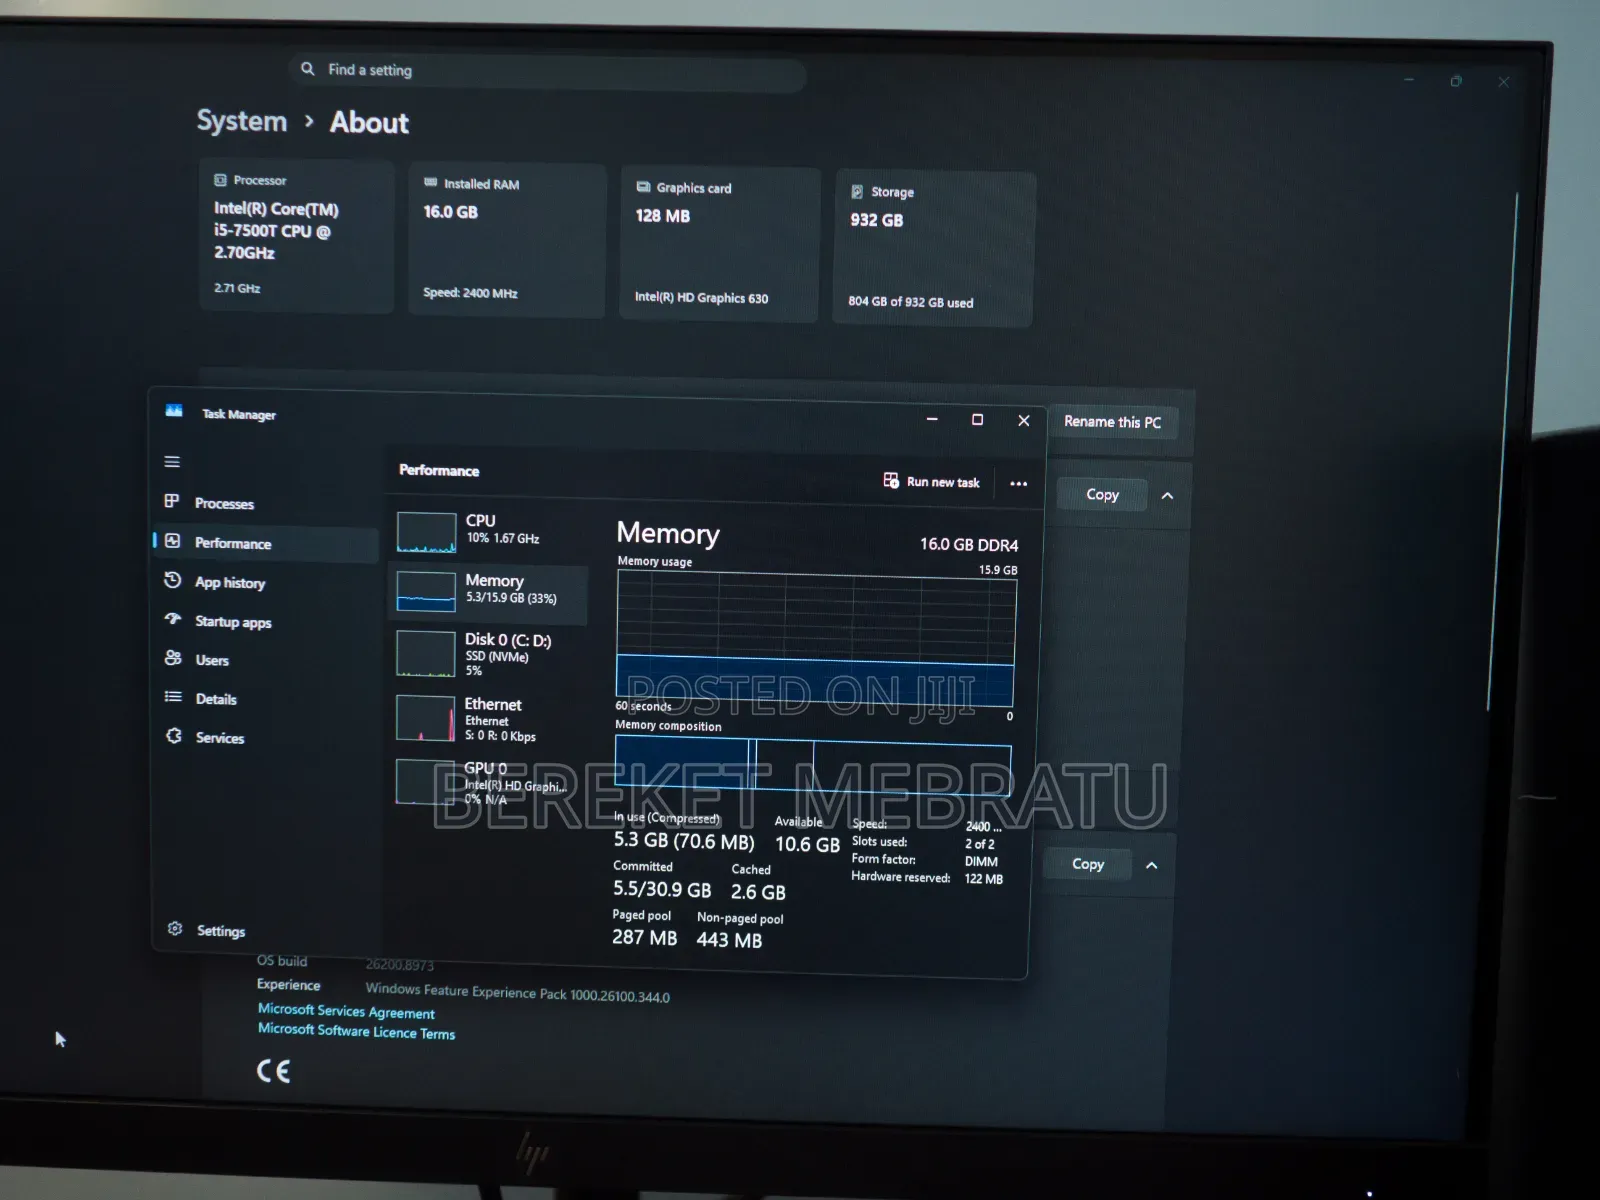Viewport: 1600px width, 1200px height.
Task: Click the '5.5/30.9 GB' Committed value
Action: (662, 889)
